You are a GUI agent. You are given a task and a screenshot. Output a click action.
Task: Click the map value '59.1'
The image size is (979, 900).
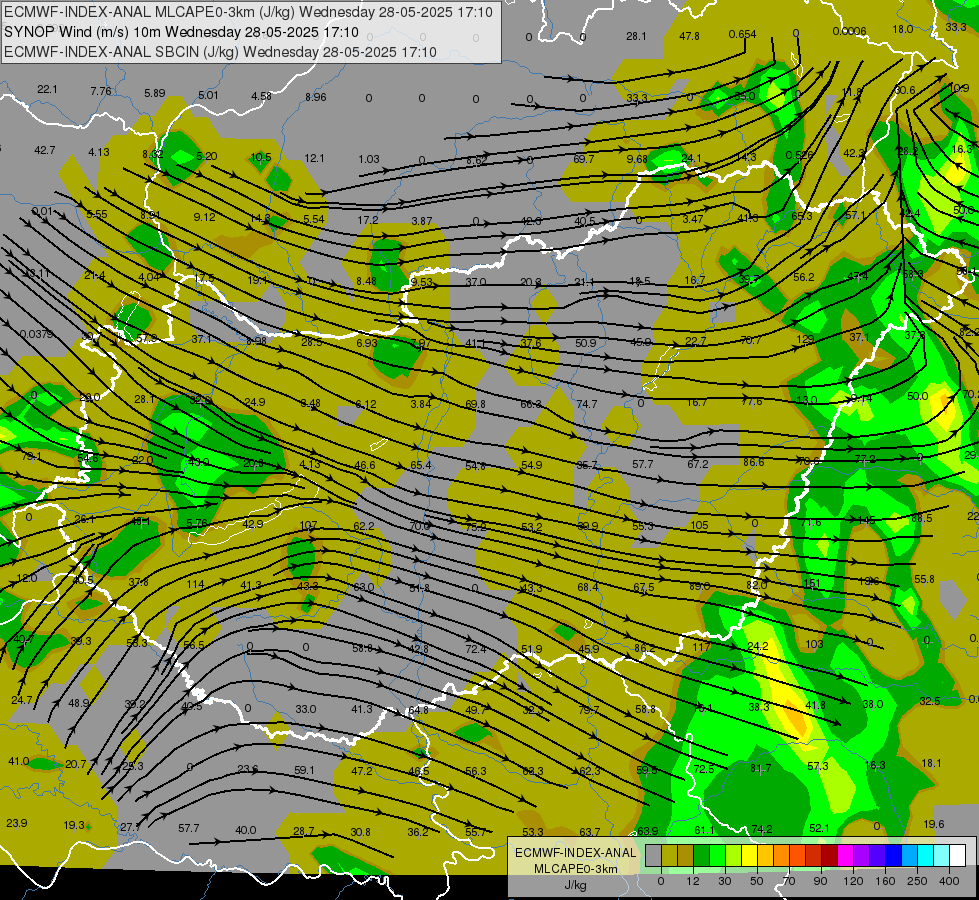click(x=304, y=770)
